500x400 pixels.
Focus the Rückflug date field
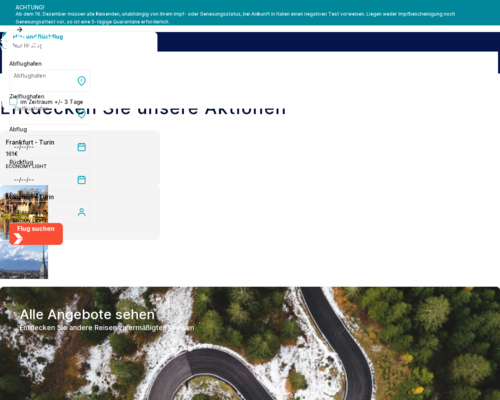[x=50, y=180]
